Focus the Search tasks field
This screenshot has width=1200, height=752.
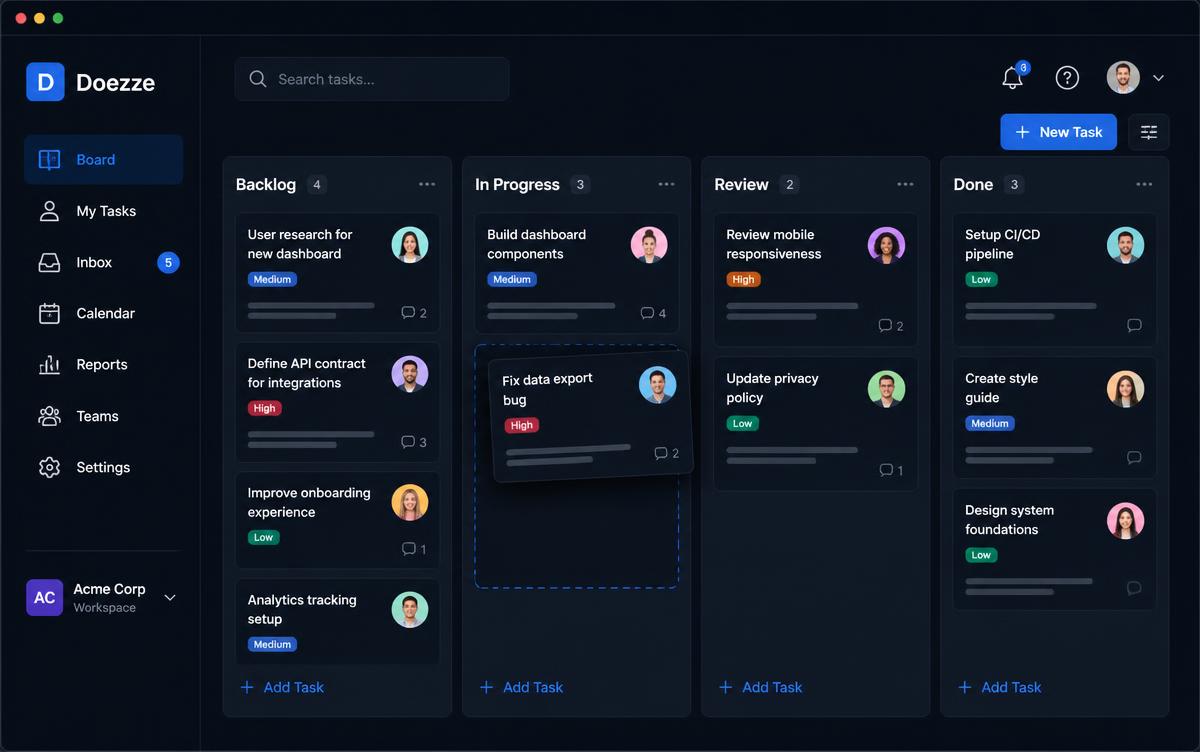[372, 79]
